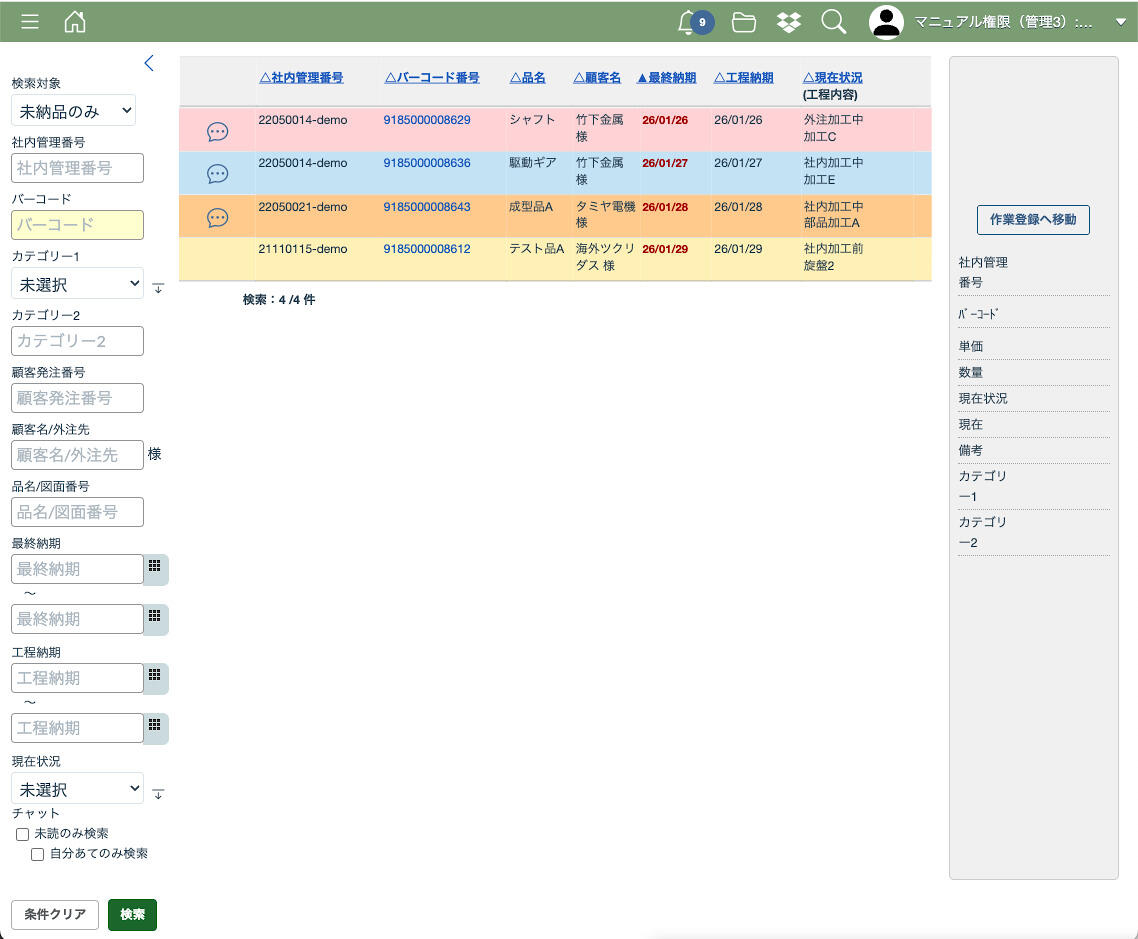Open chat bubble for シャフト row
This screenshot has height=939, width=1138.
217,132
